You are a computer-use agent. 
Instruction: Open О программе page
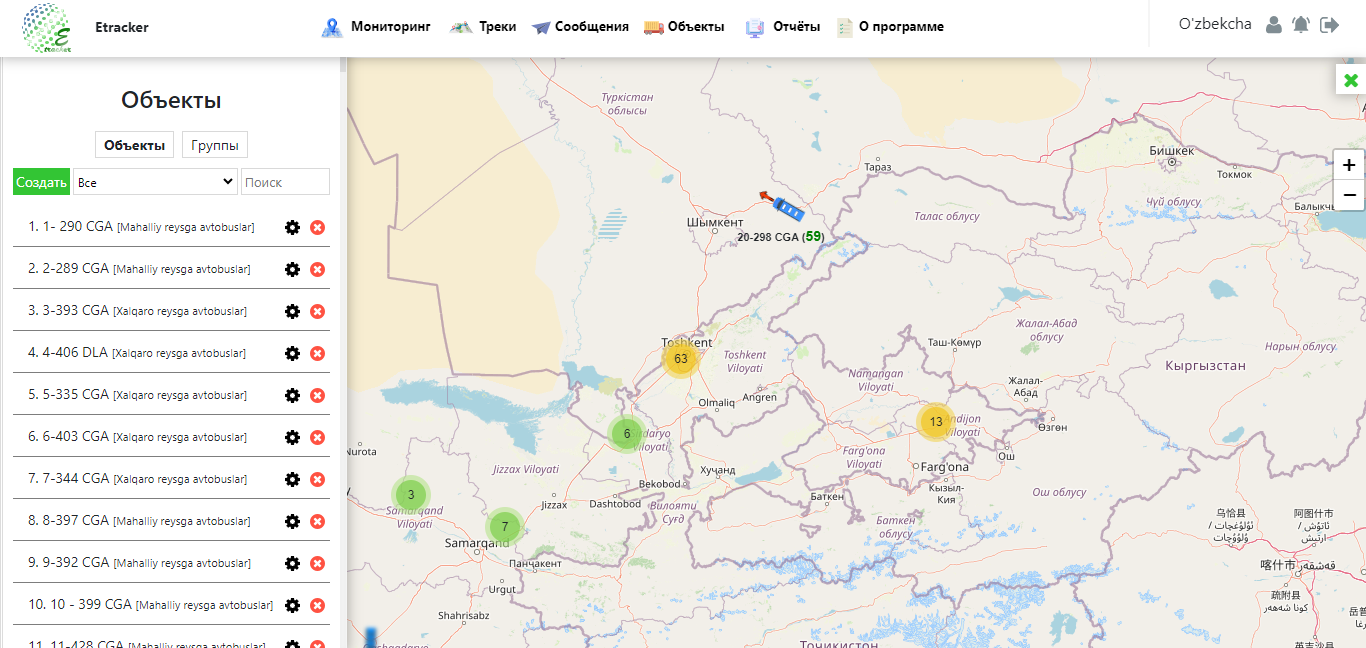tap(890, 27)
